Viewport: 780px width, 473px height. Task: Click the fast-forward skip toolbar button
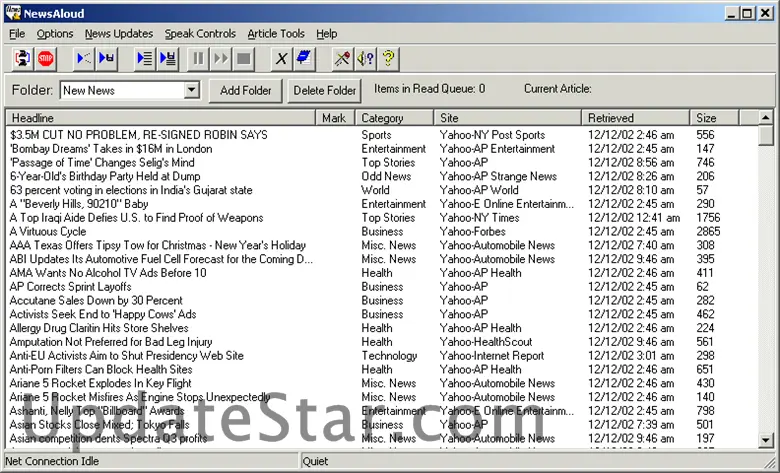point(221,59)
